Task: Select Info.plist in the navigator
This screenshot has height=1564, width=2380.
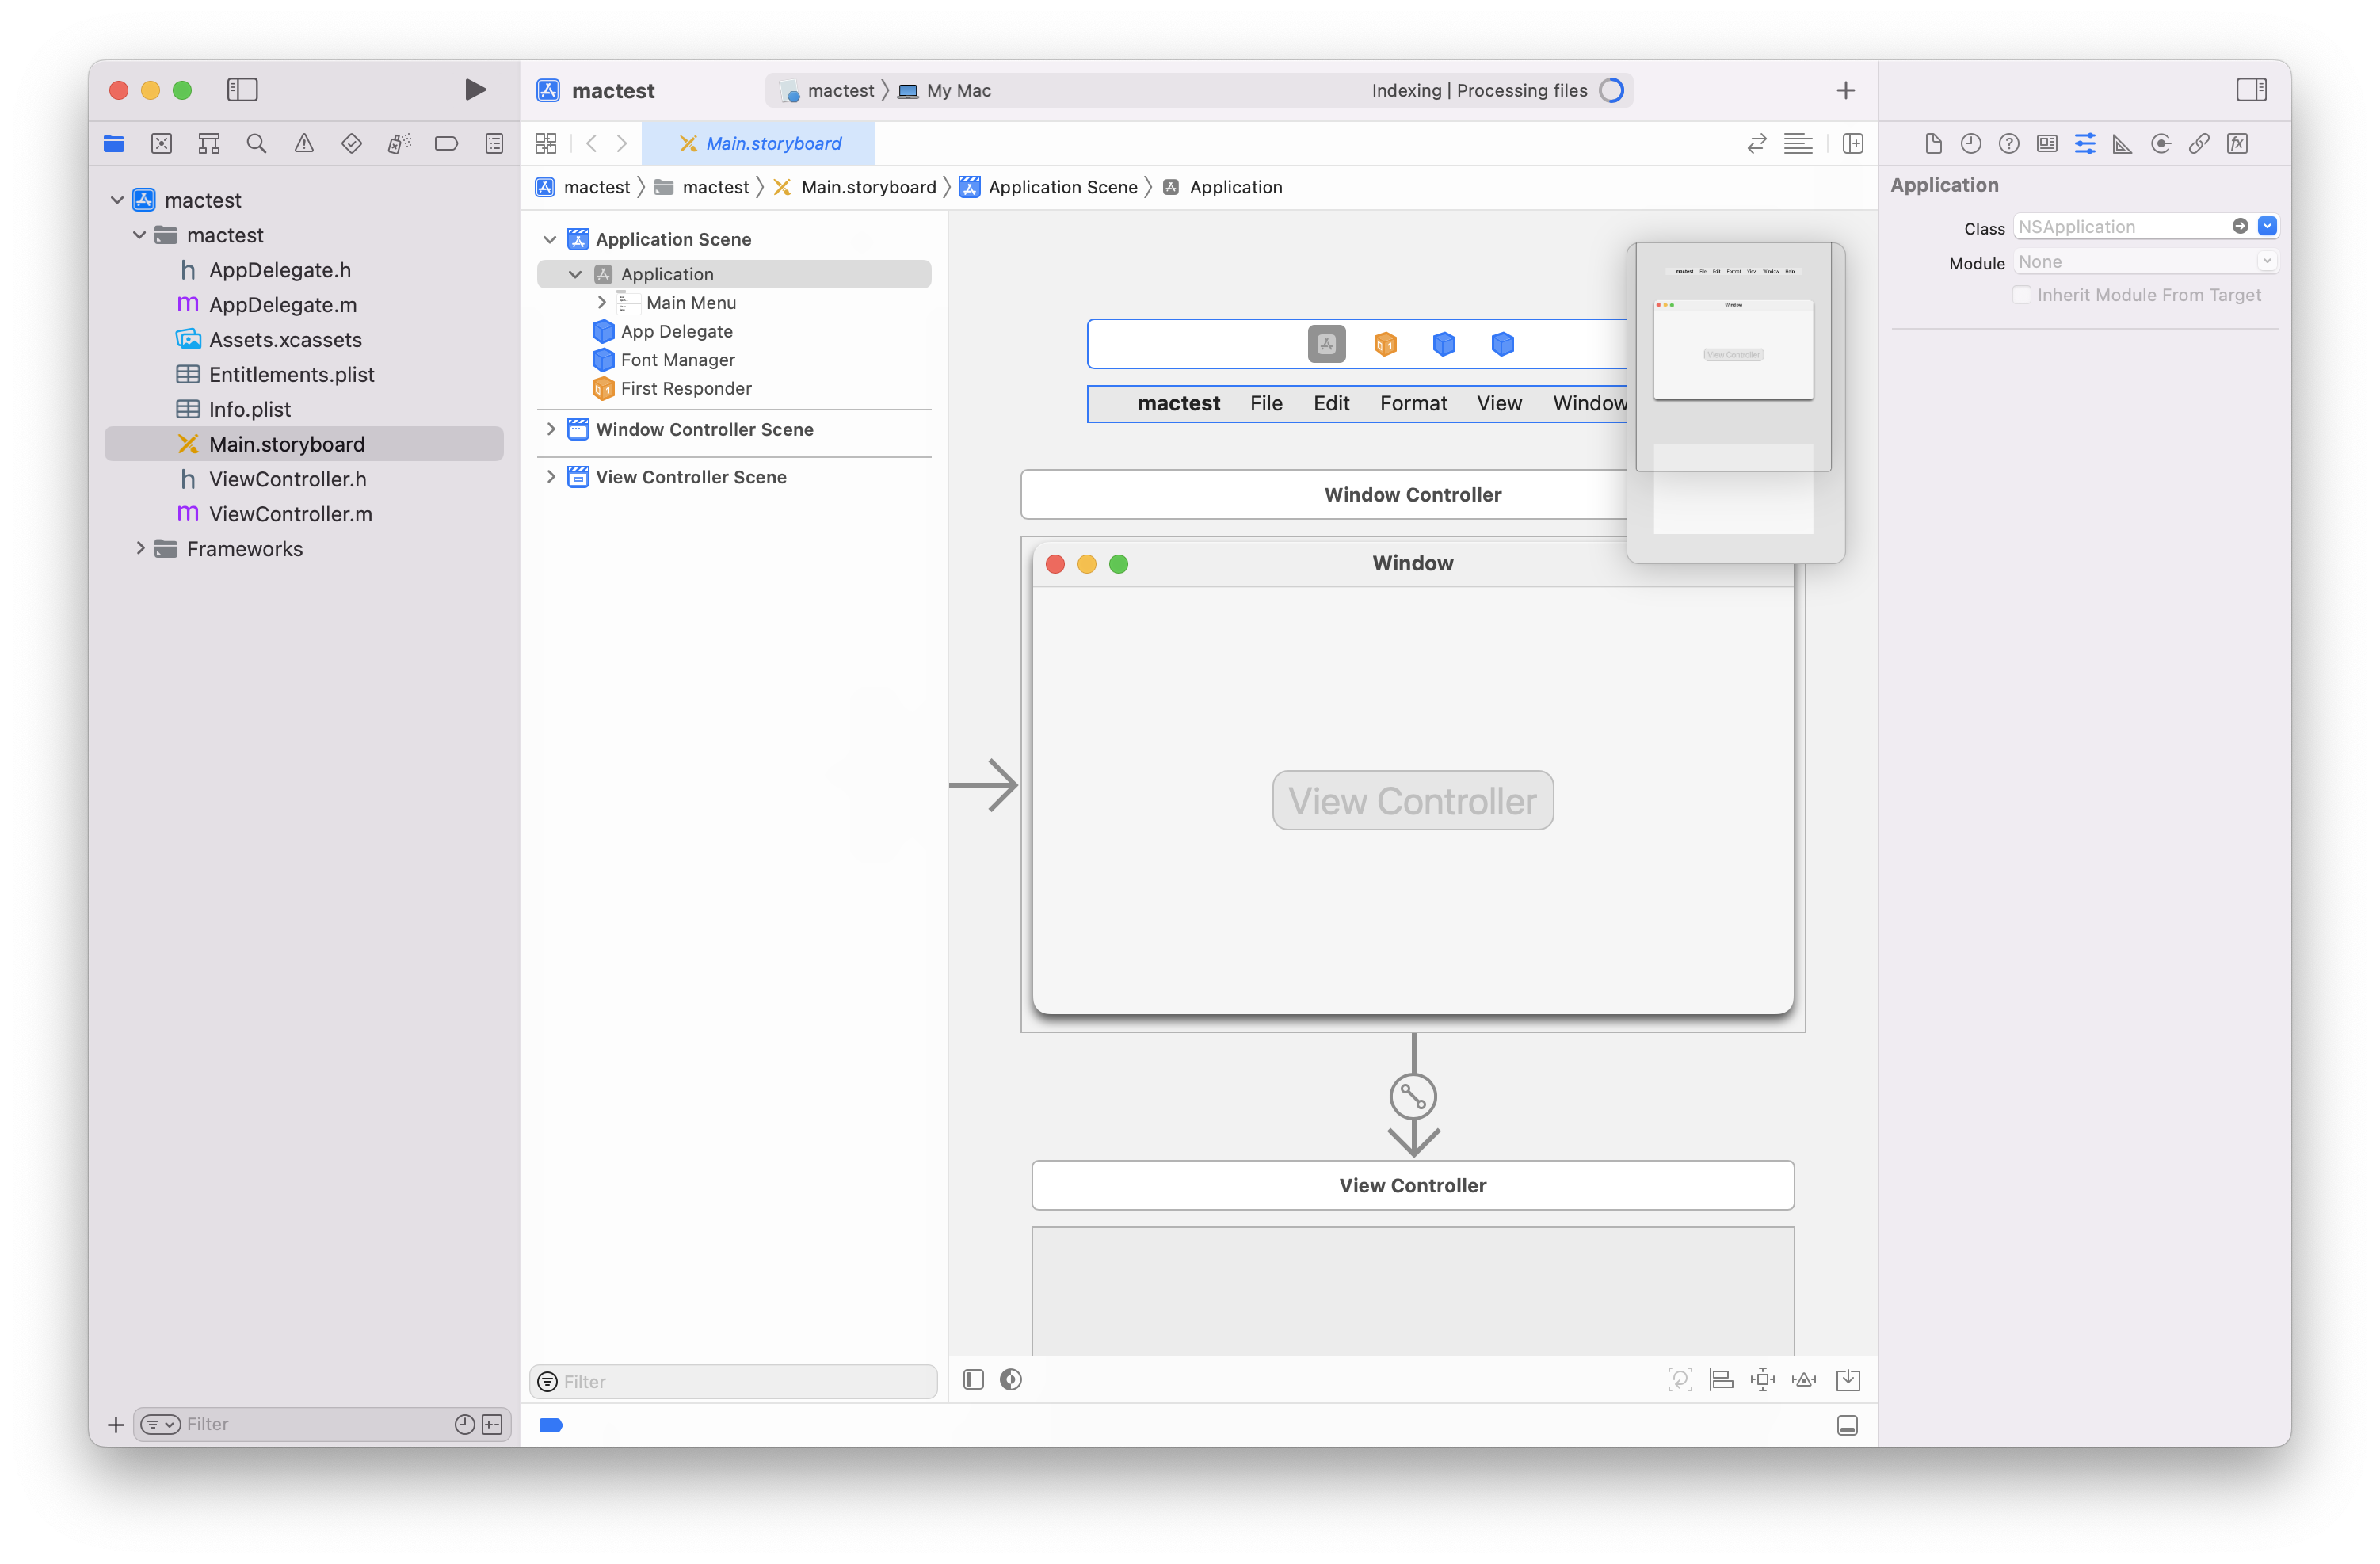Action: coord(249,409)
